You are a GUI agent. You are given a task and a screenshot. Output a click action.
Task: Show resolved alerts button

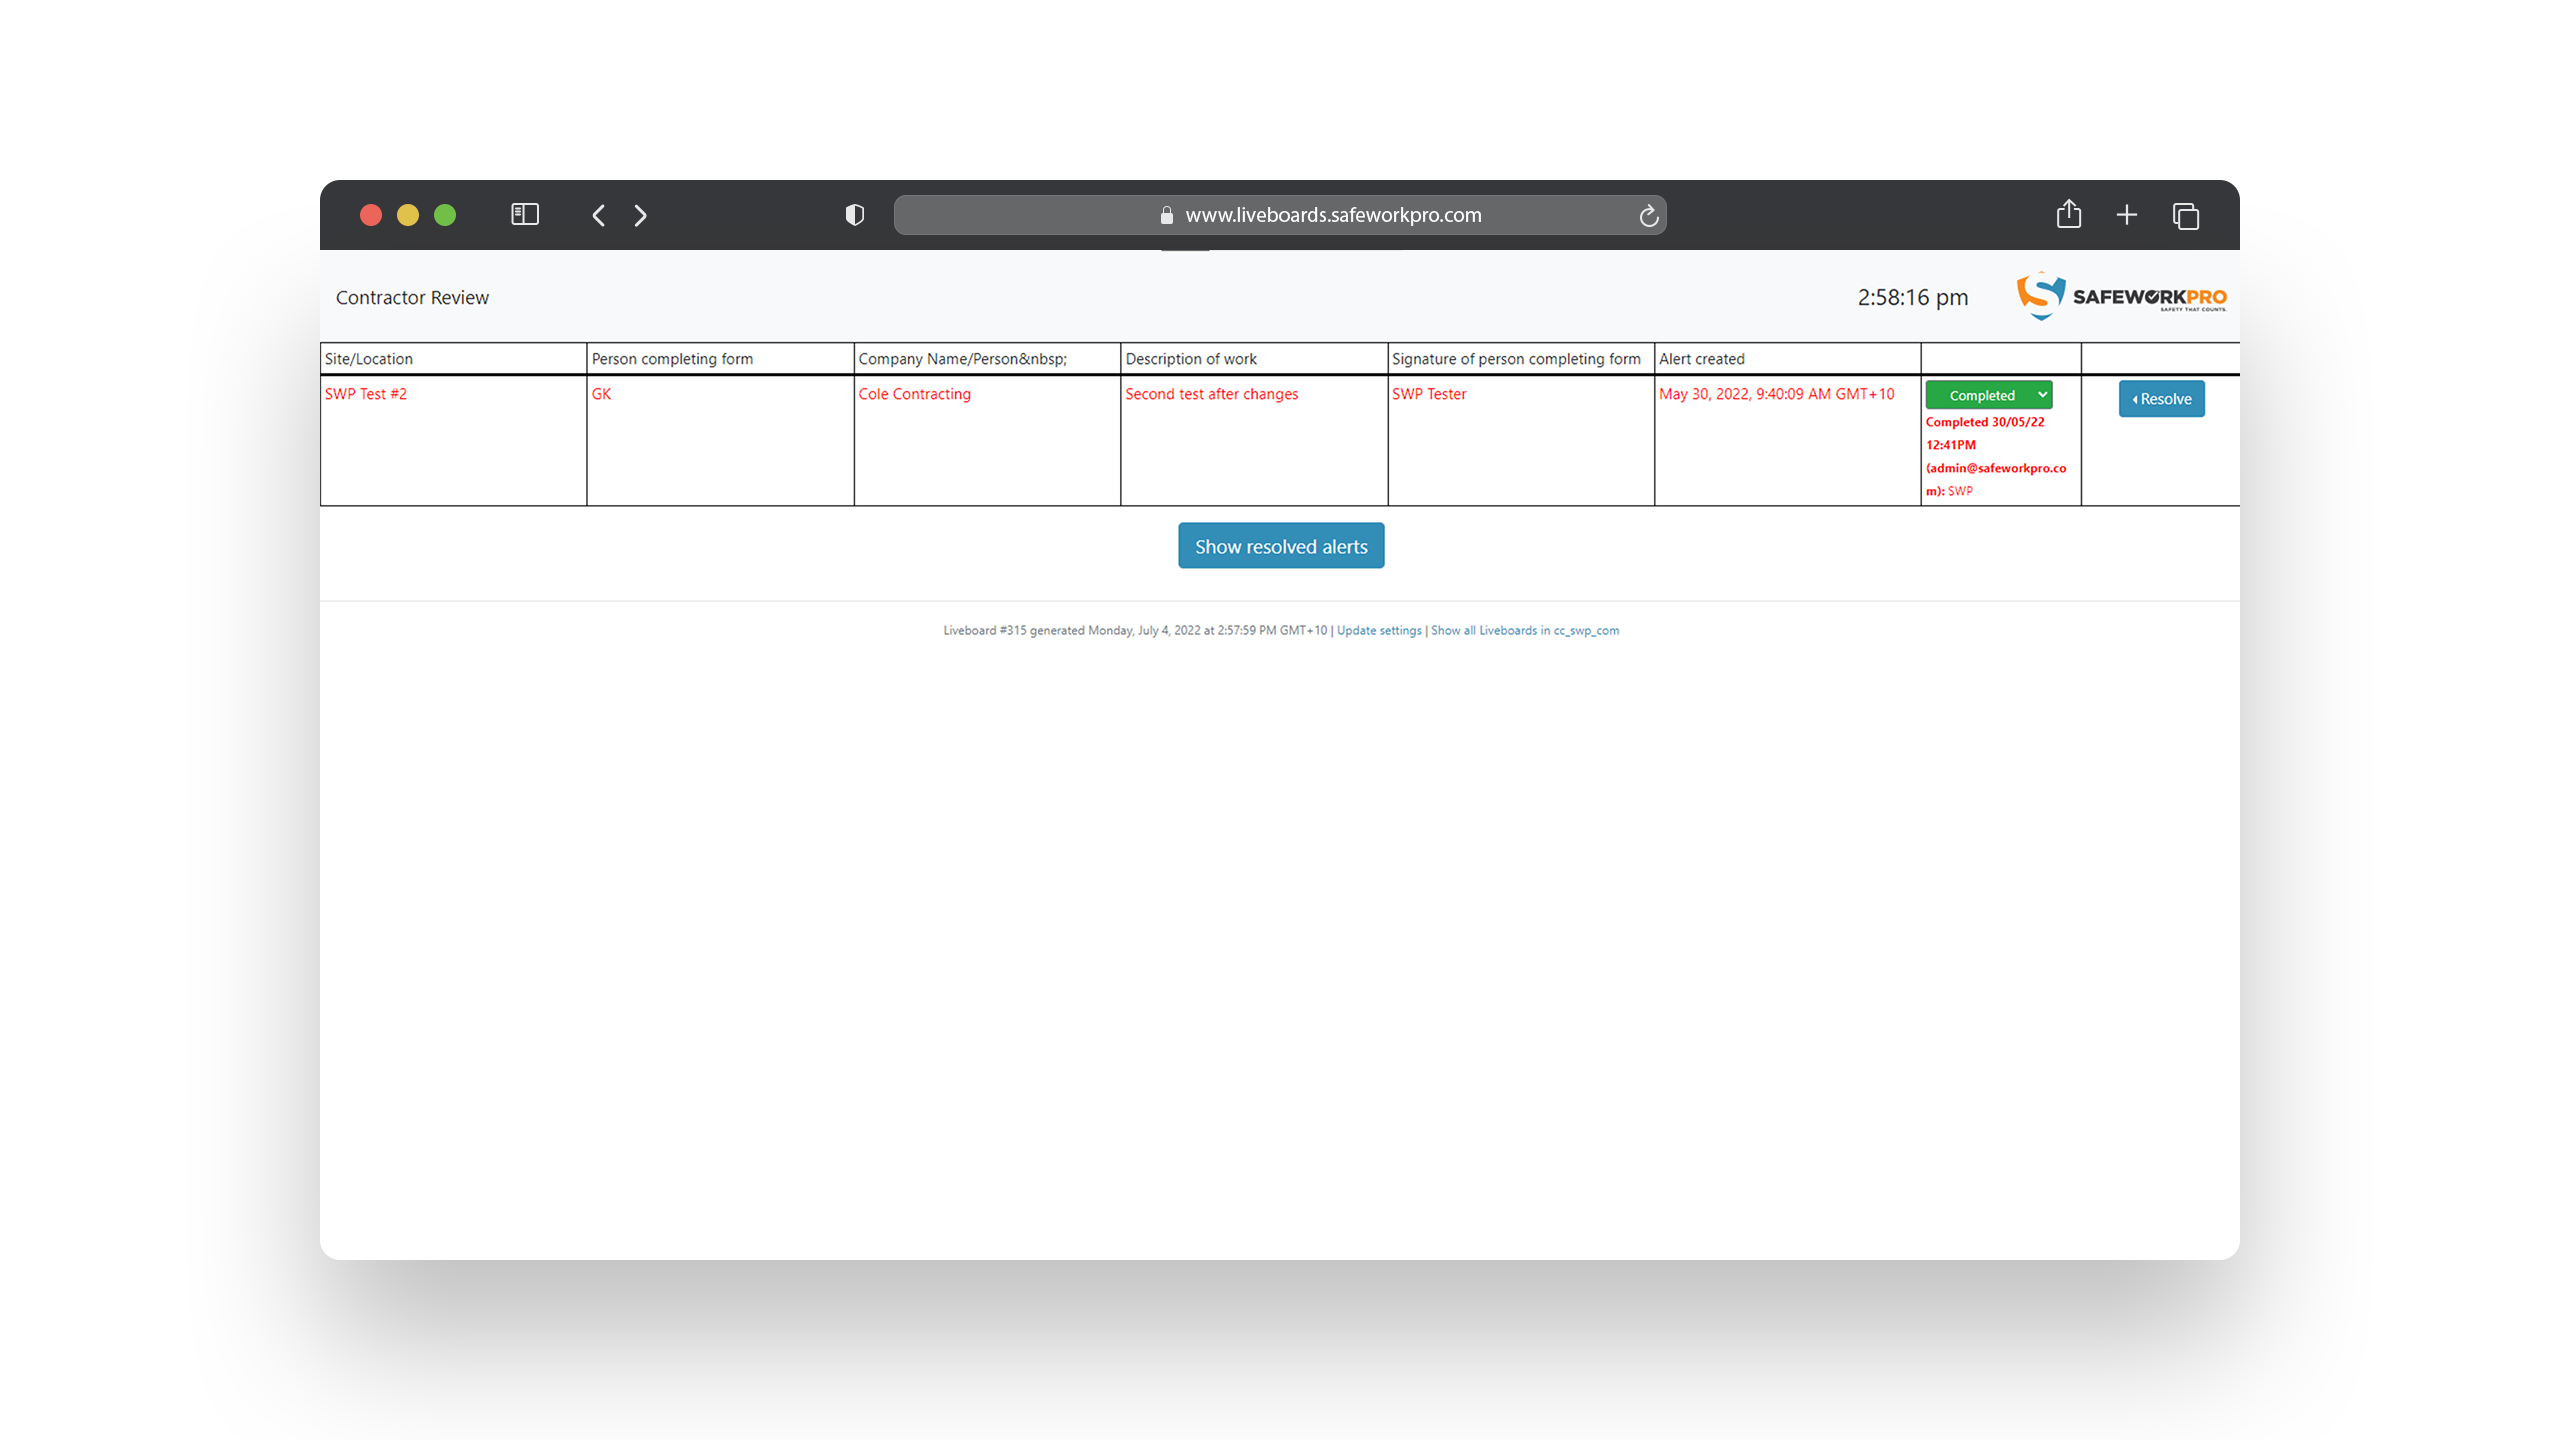[x=1278, y=545]
